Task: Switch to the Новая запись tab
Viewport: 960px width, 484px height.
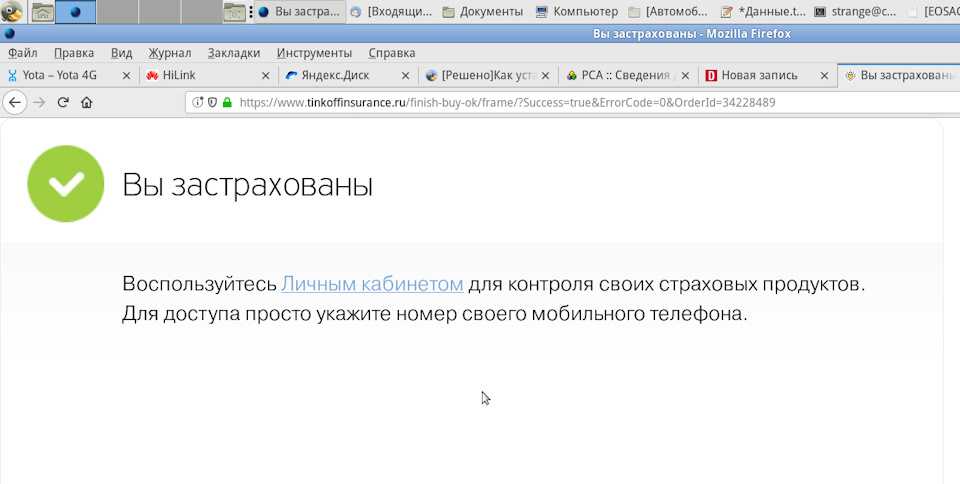Action: tap(757, 75)
